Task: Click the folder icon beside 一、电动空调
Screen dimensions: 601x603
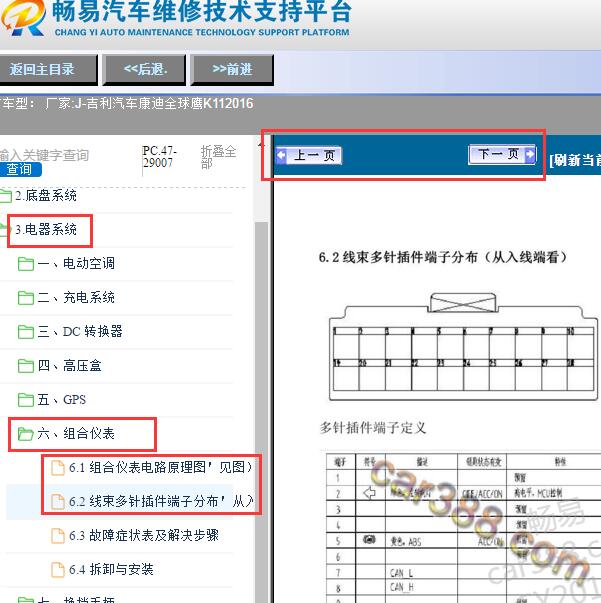Action: 26,264
